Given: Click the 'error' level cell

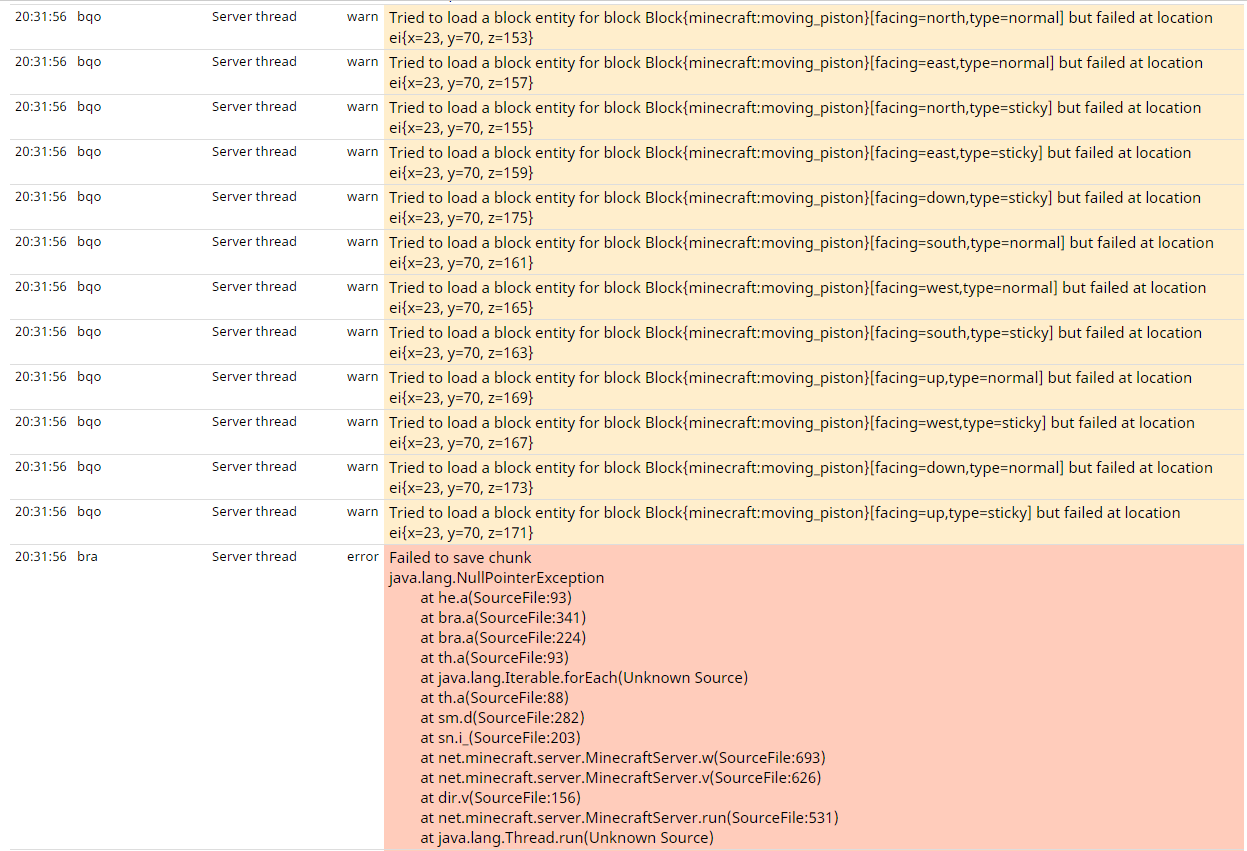Looking at the screenshot, I should coord(363,557).
